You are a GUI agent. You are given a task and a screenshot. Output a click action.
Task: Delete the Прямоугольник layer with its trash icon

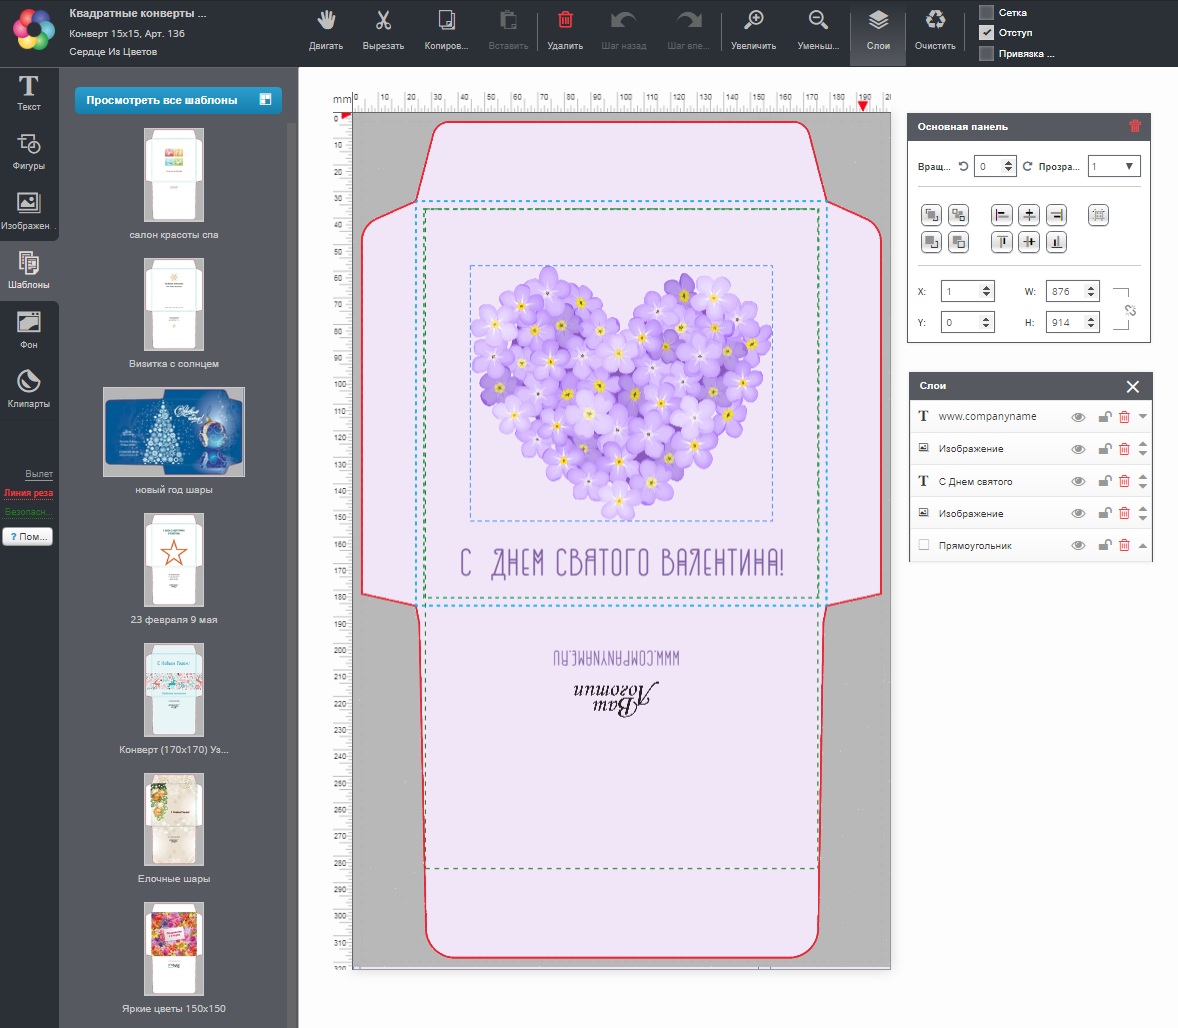[x=1124, y=546]
